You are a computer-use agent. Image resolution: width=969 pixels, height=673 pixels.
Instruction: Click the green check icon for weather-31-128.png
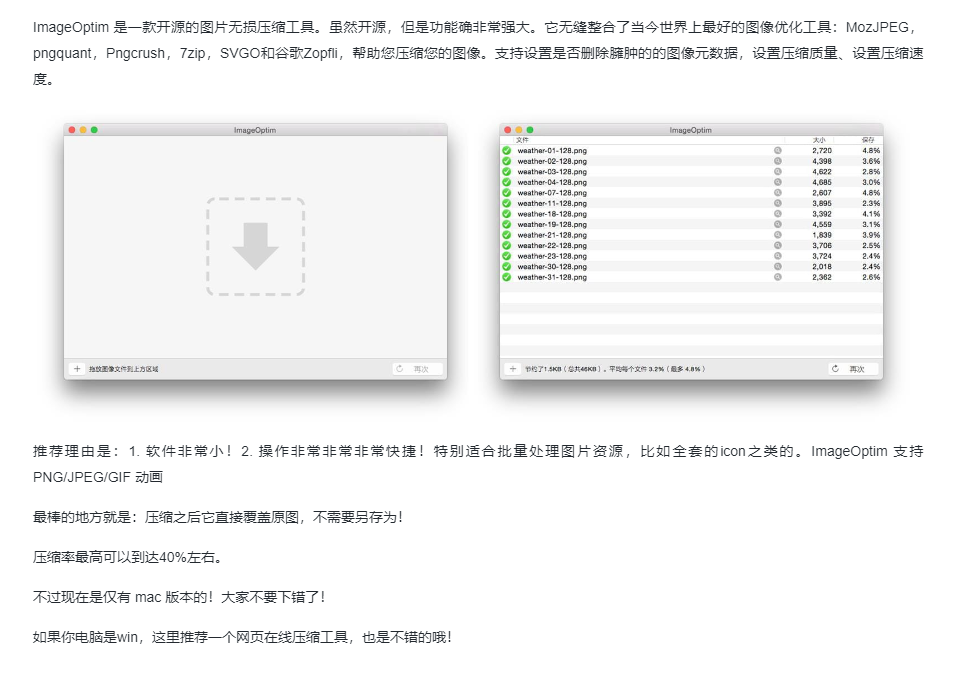click(x=507, y=277)
